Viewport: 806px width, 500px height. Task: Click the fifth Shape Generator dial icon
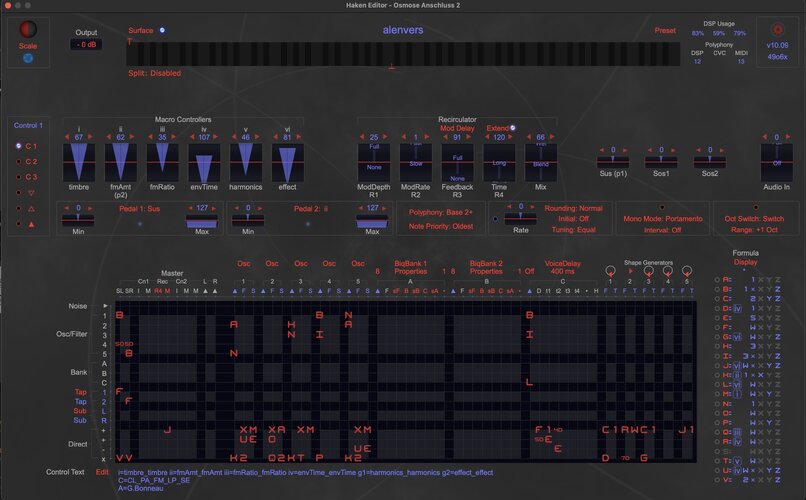(x=687, y=270)
